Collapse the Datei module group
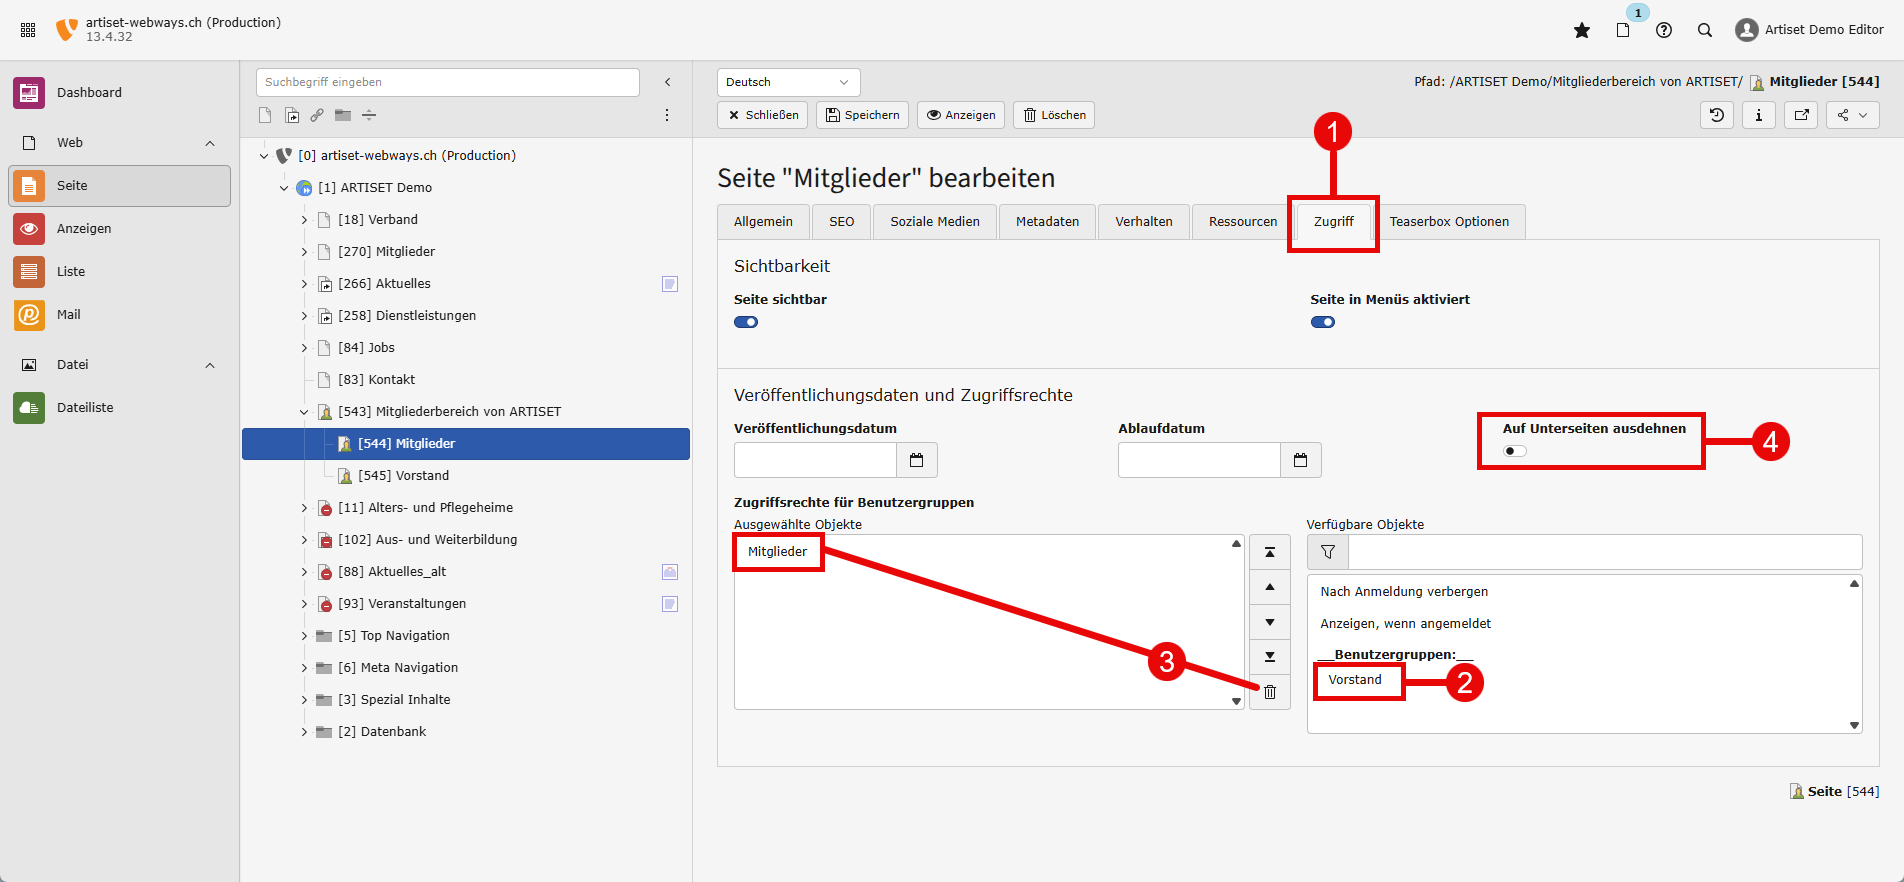This screenshot has width=1904, height=882. tap(210, 365)
